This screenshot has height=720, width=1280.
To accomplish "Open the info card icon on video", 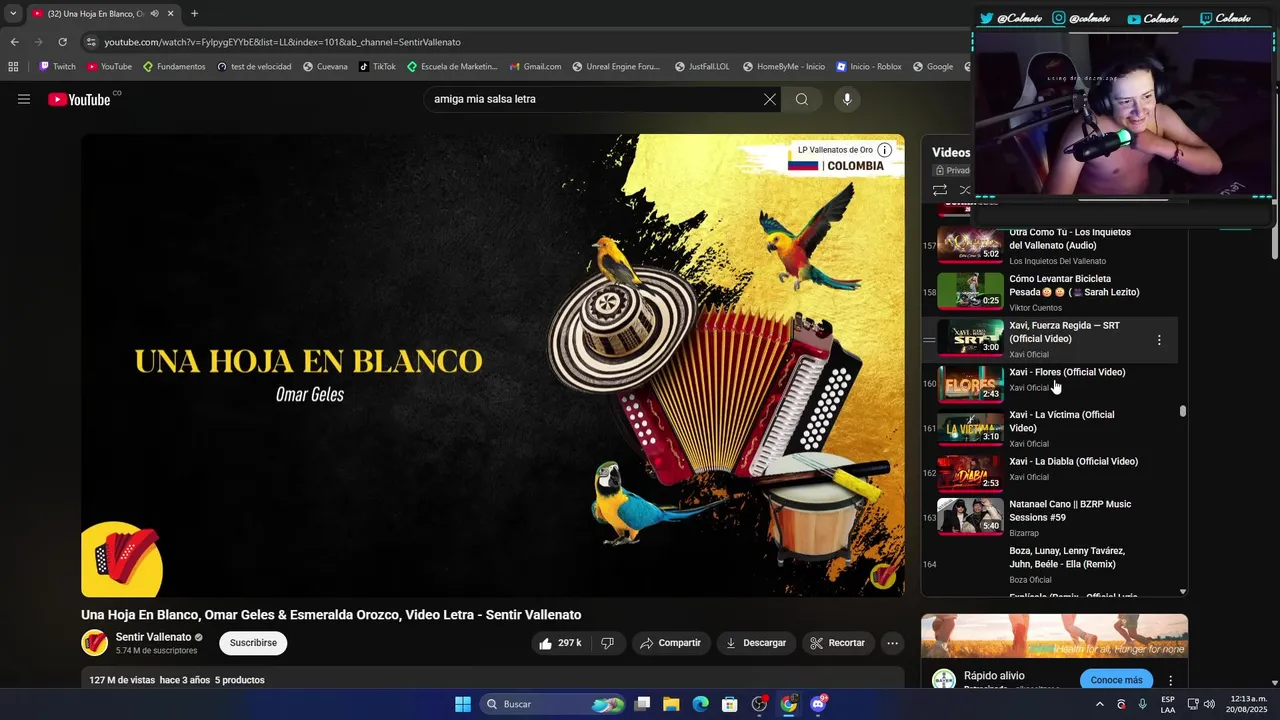I will coord(884,150).
